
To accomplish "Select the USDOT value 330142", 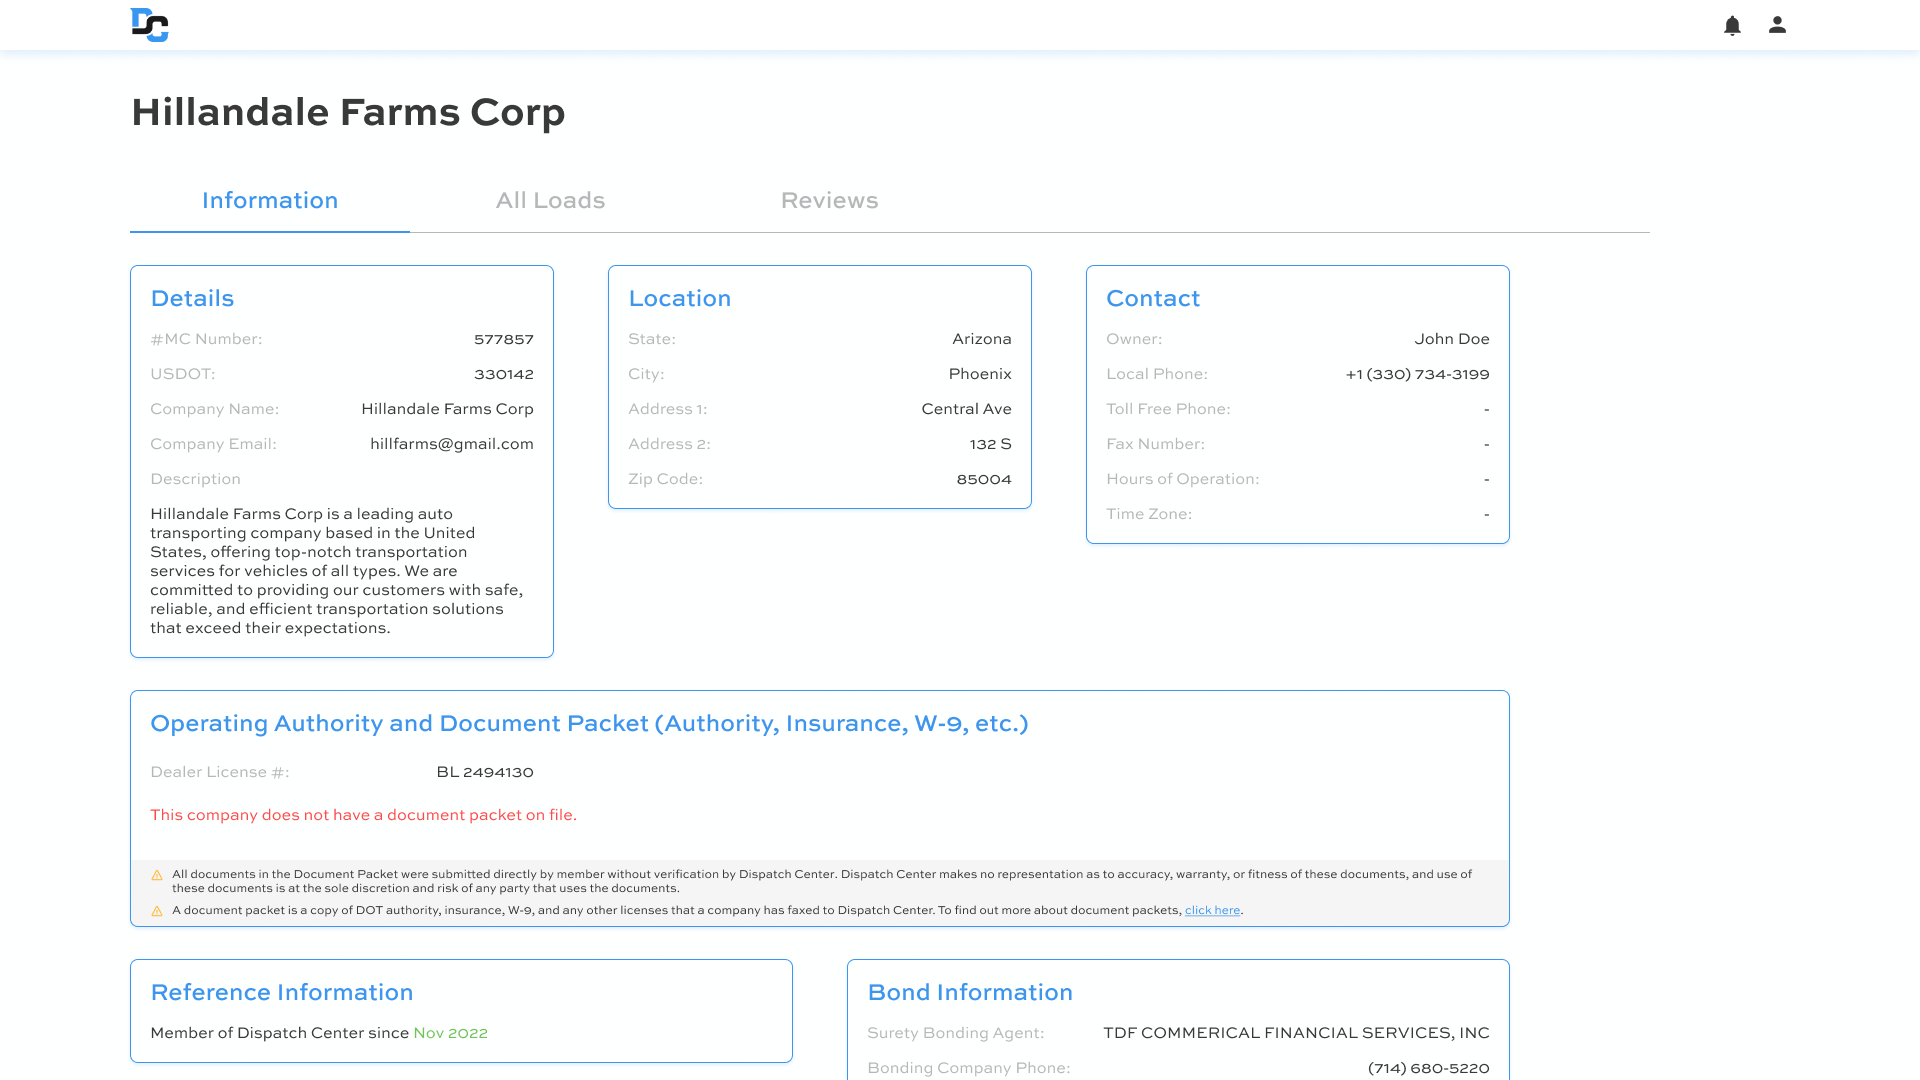I will click(x=504, y=374).
